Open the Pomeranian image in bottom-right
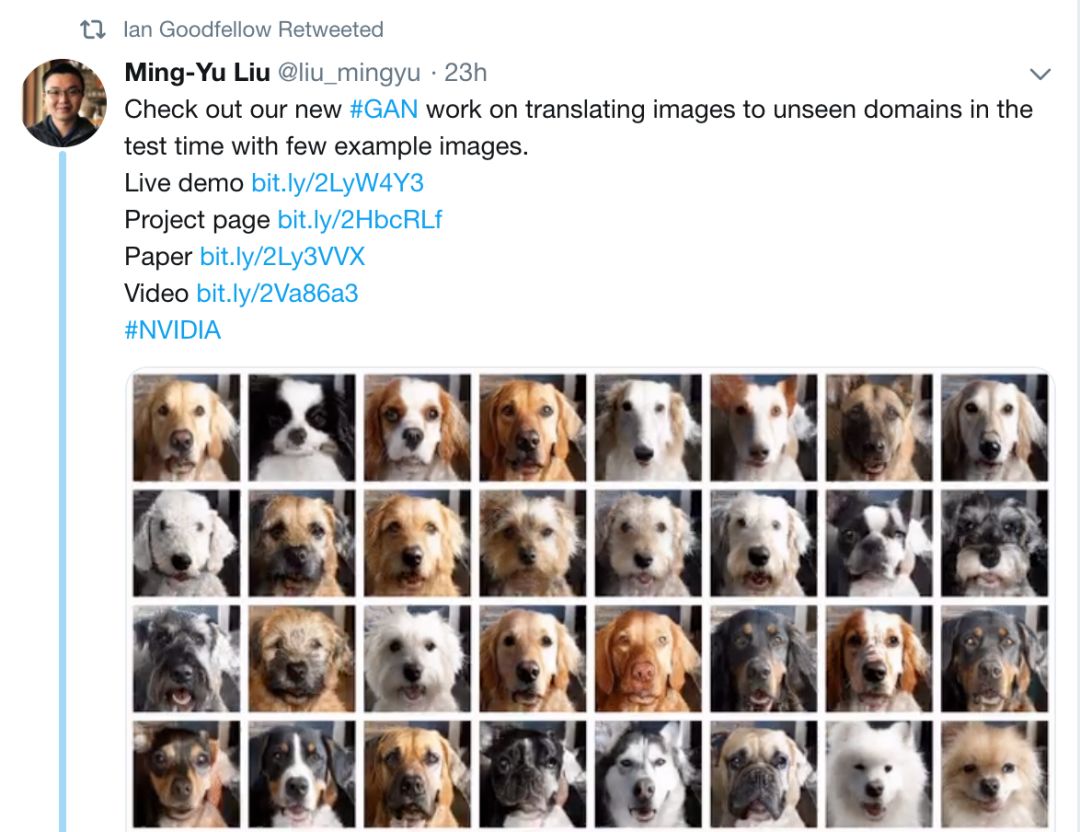The image size is (1080, 832). [995, 774]
